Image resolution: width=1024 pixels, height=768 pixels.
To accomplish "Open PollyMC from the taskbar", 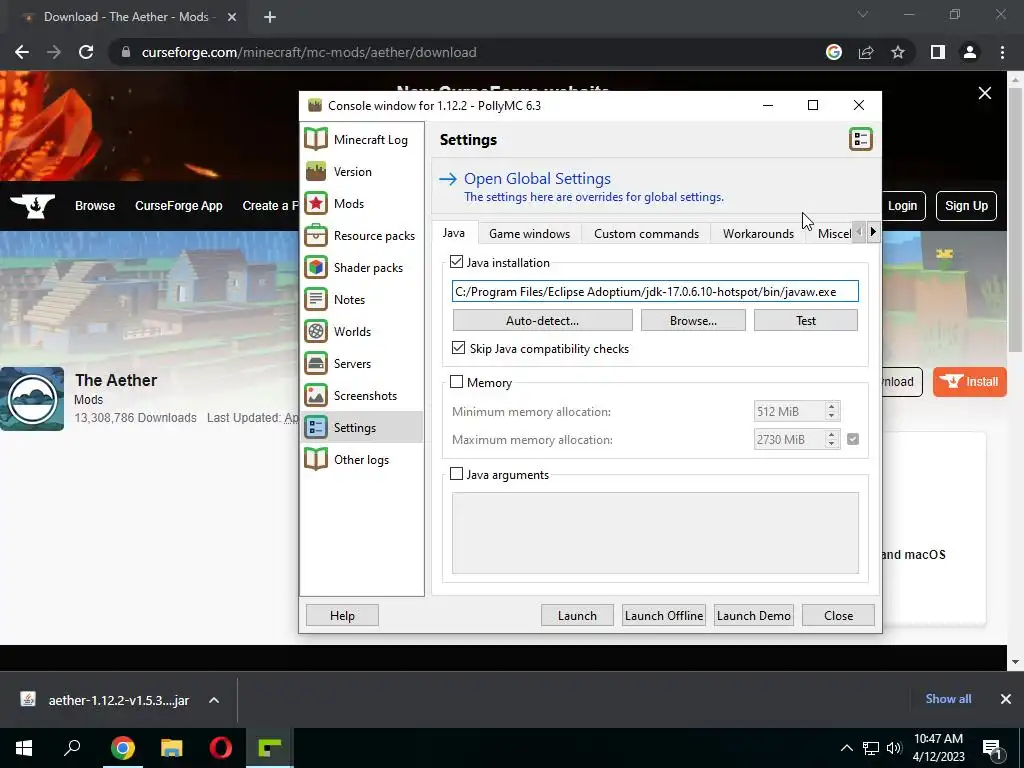I will coord(270,748).
